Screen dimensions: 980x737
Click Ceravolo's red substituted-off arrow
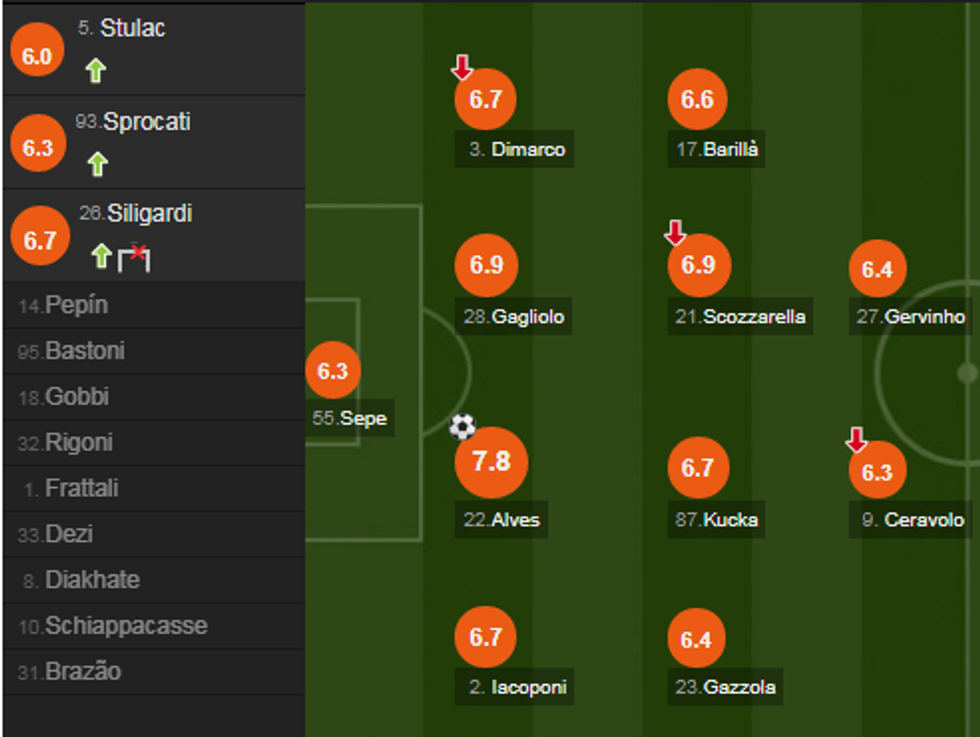pyautogui.click(x=856, y=438)
